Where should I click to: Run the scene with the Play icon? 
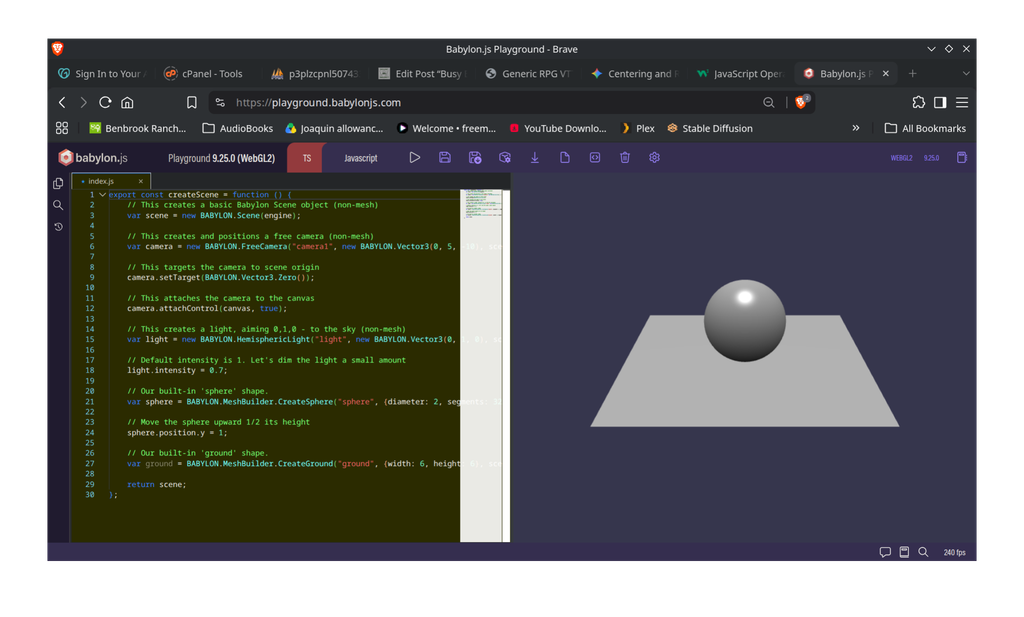(415, 157)
